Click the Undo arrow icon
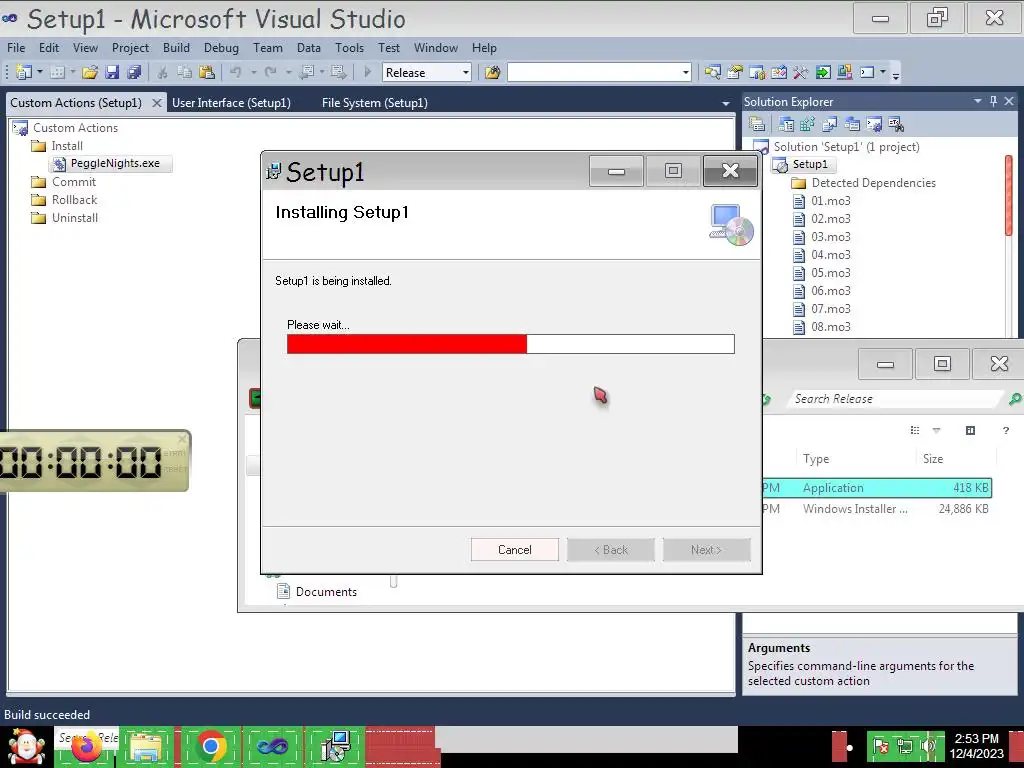This screenshot has width=1024, height=768. pyautogui.click(x=236, y=72)
